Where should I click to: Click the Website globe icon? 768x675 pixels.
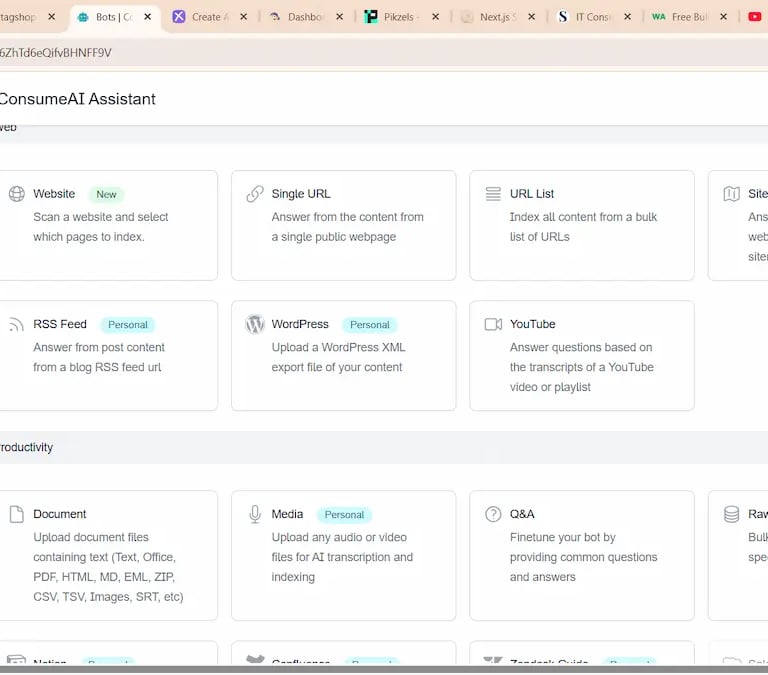pyautogui.click(x=17, y=194)
